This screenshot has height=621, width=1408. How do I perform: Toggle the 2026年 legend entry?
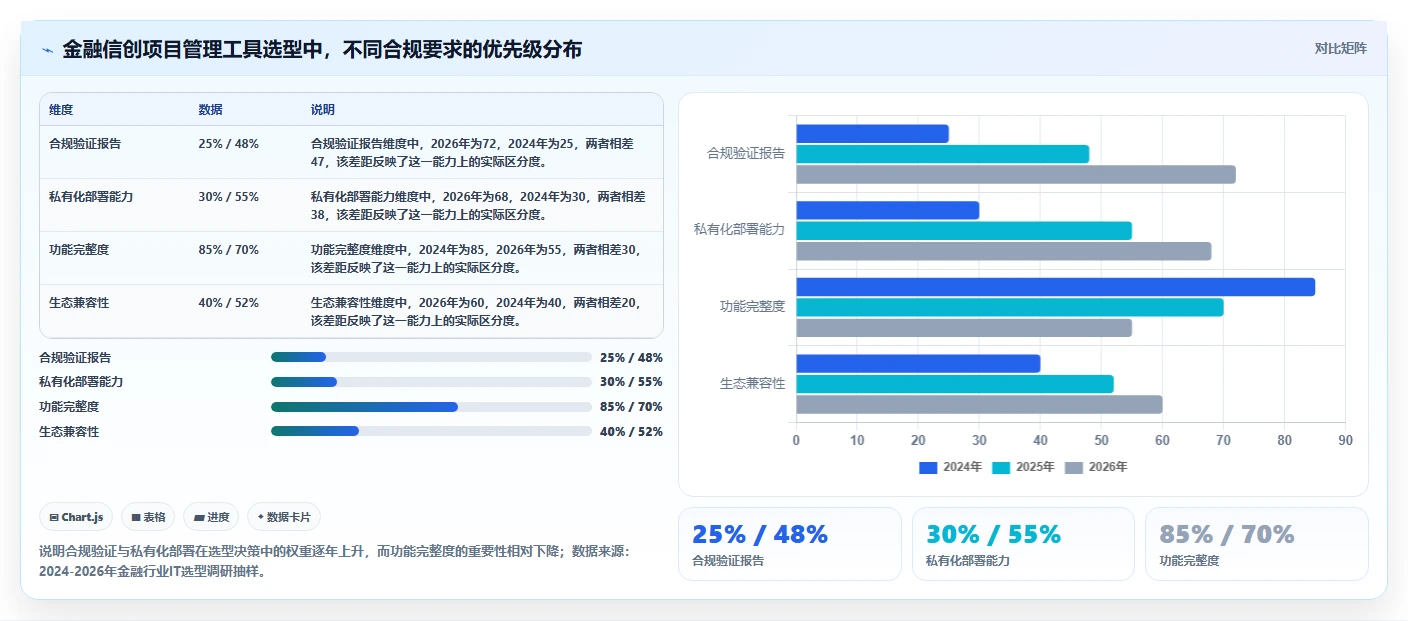click(x=1097, y=467)
